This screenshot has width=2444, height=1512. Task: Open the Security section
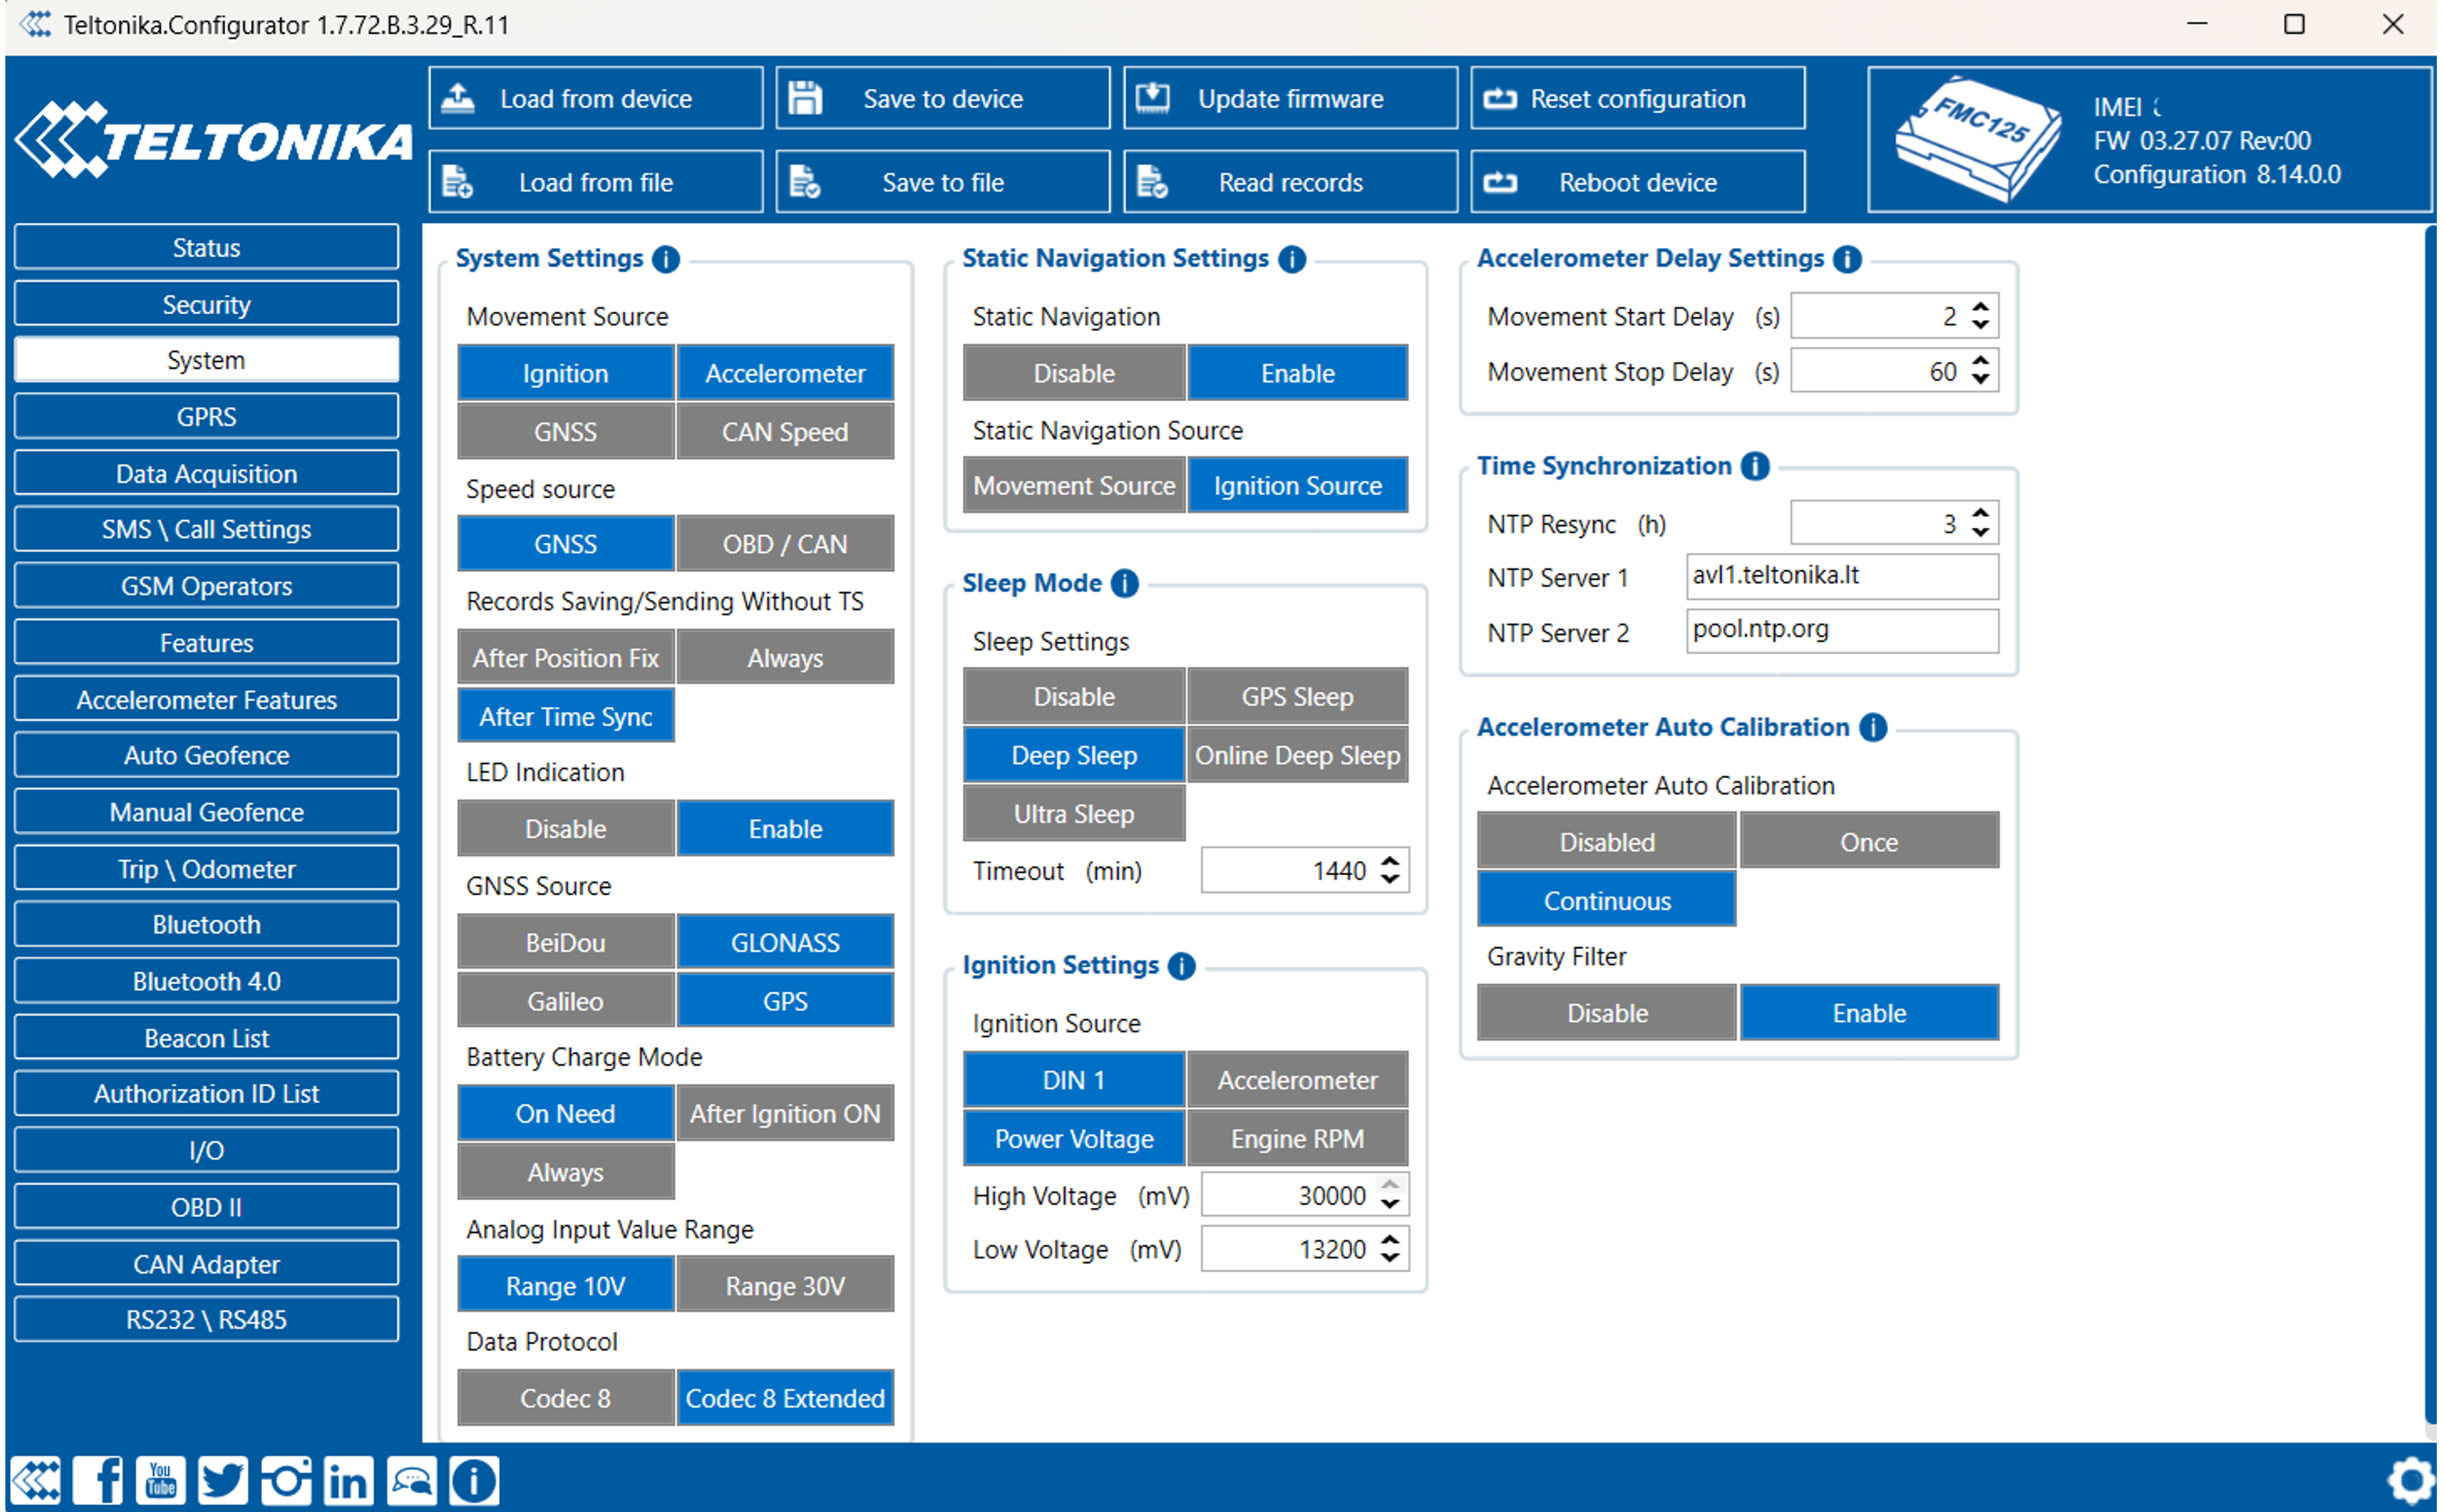pyautogui.click(x=206, y=304)
